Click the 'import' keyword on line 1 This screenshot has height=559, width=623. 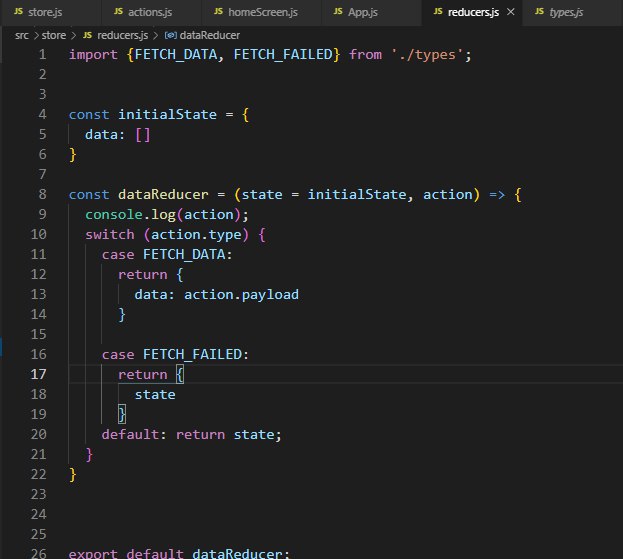coord(93,55)
